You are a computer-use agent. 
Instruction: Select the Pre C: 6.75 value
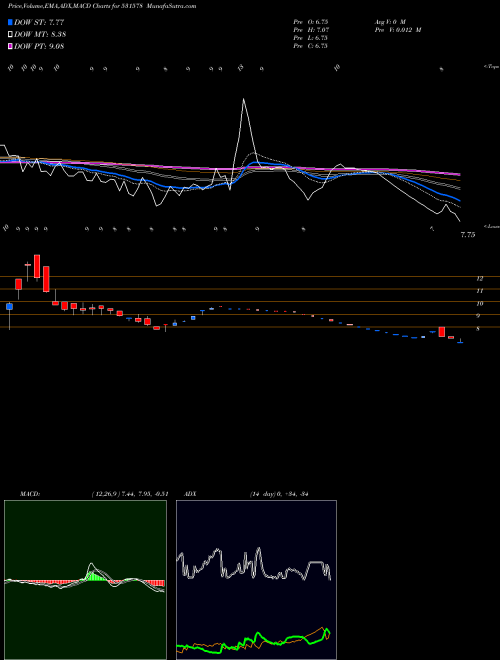tap(311, 46)
